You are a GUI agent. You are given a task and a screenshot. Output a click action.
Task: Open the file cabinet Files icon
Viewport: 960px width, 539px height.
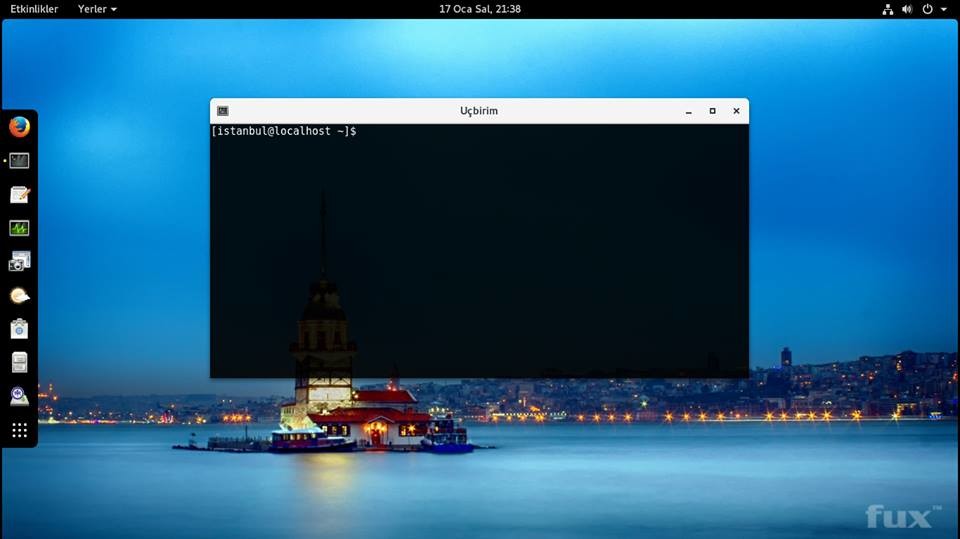tap(19, 362)
